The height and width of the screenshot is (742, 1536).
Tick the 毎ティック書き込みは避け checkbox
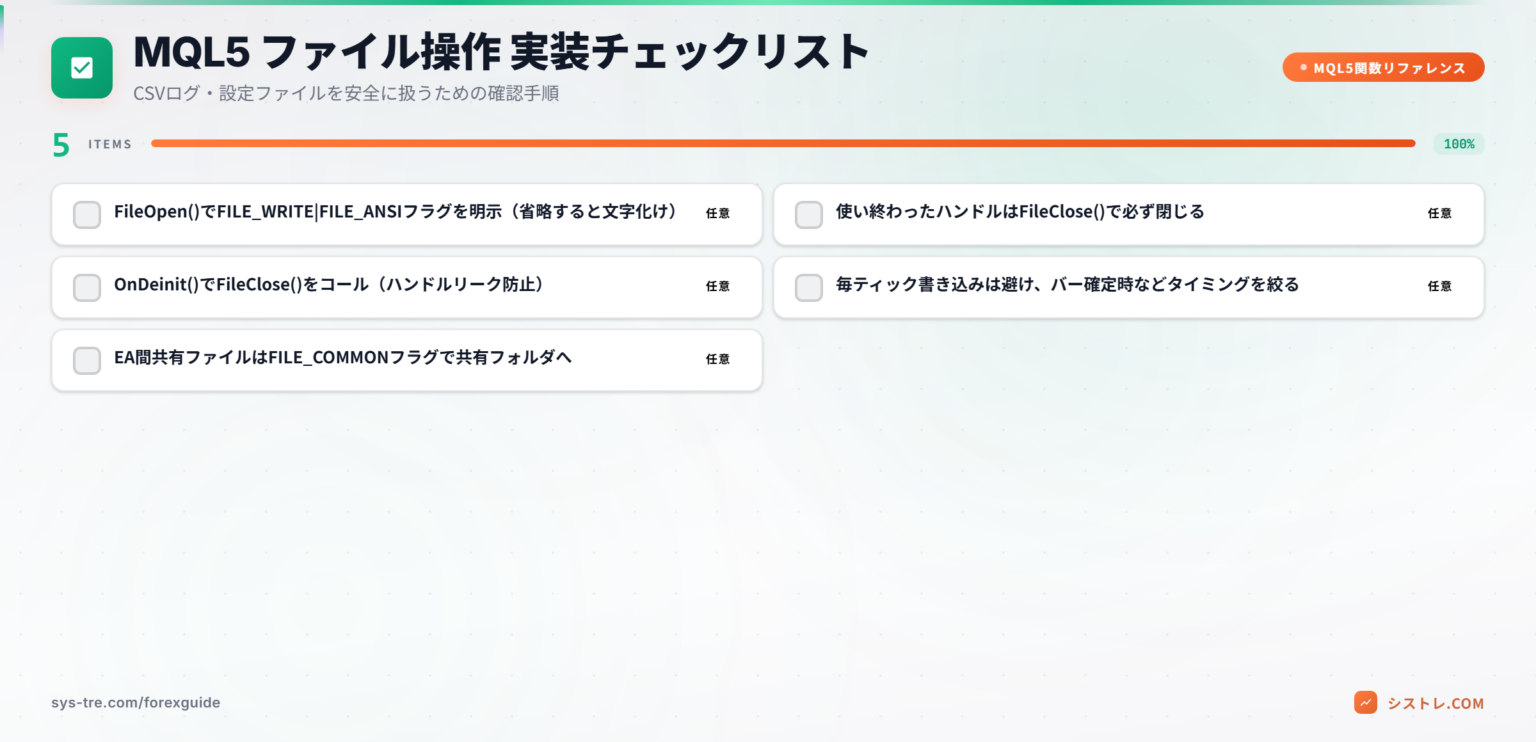(x=809, y=287)
